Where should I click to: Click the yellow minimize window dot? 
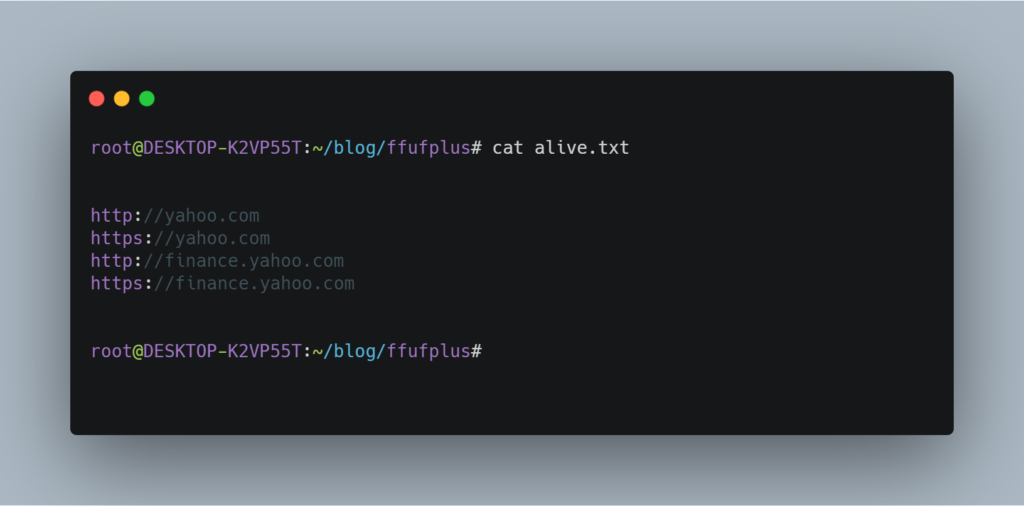coord(121,99)
